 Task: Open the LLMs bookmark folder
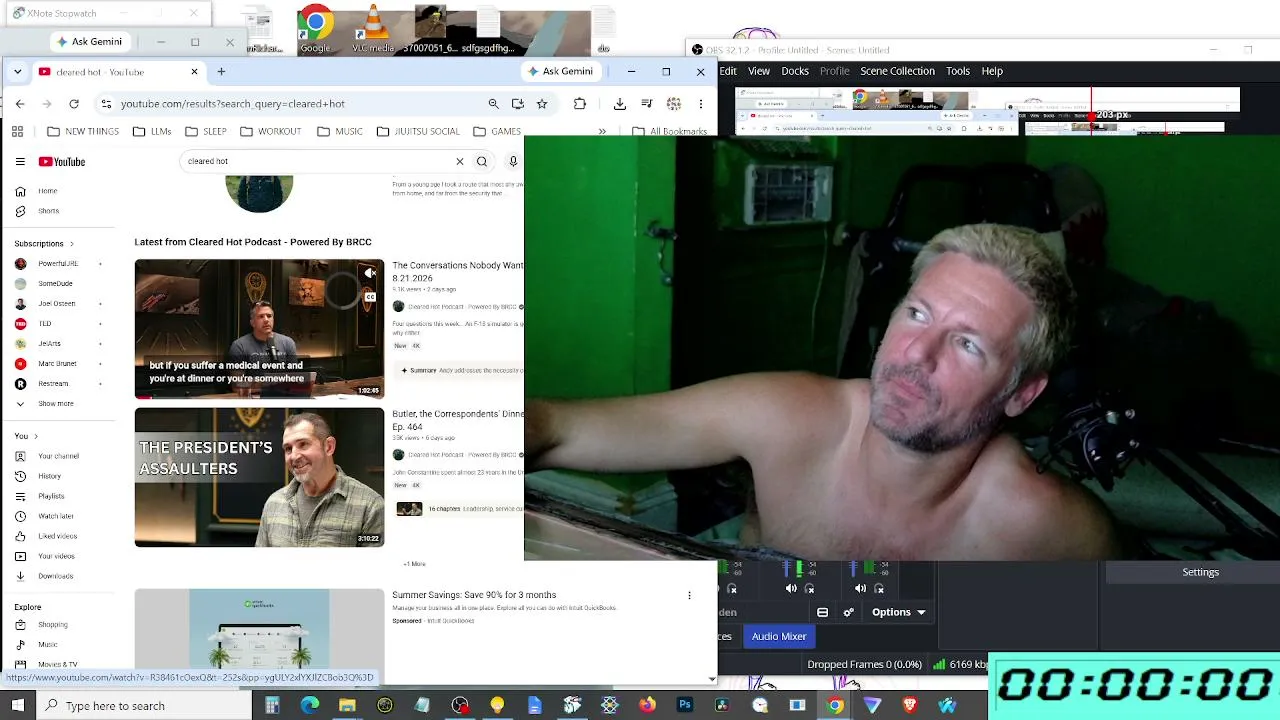point(152,131)
